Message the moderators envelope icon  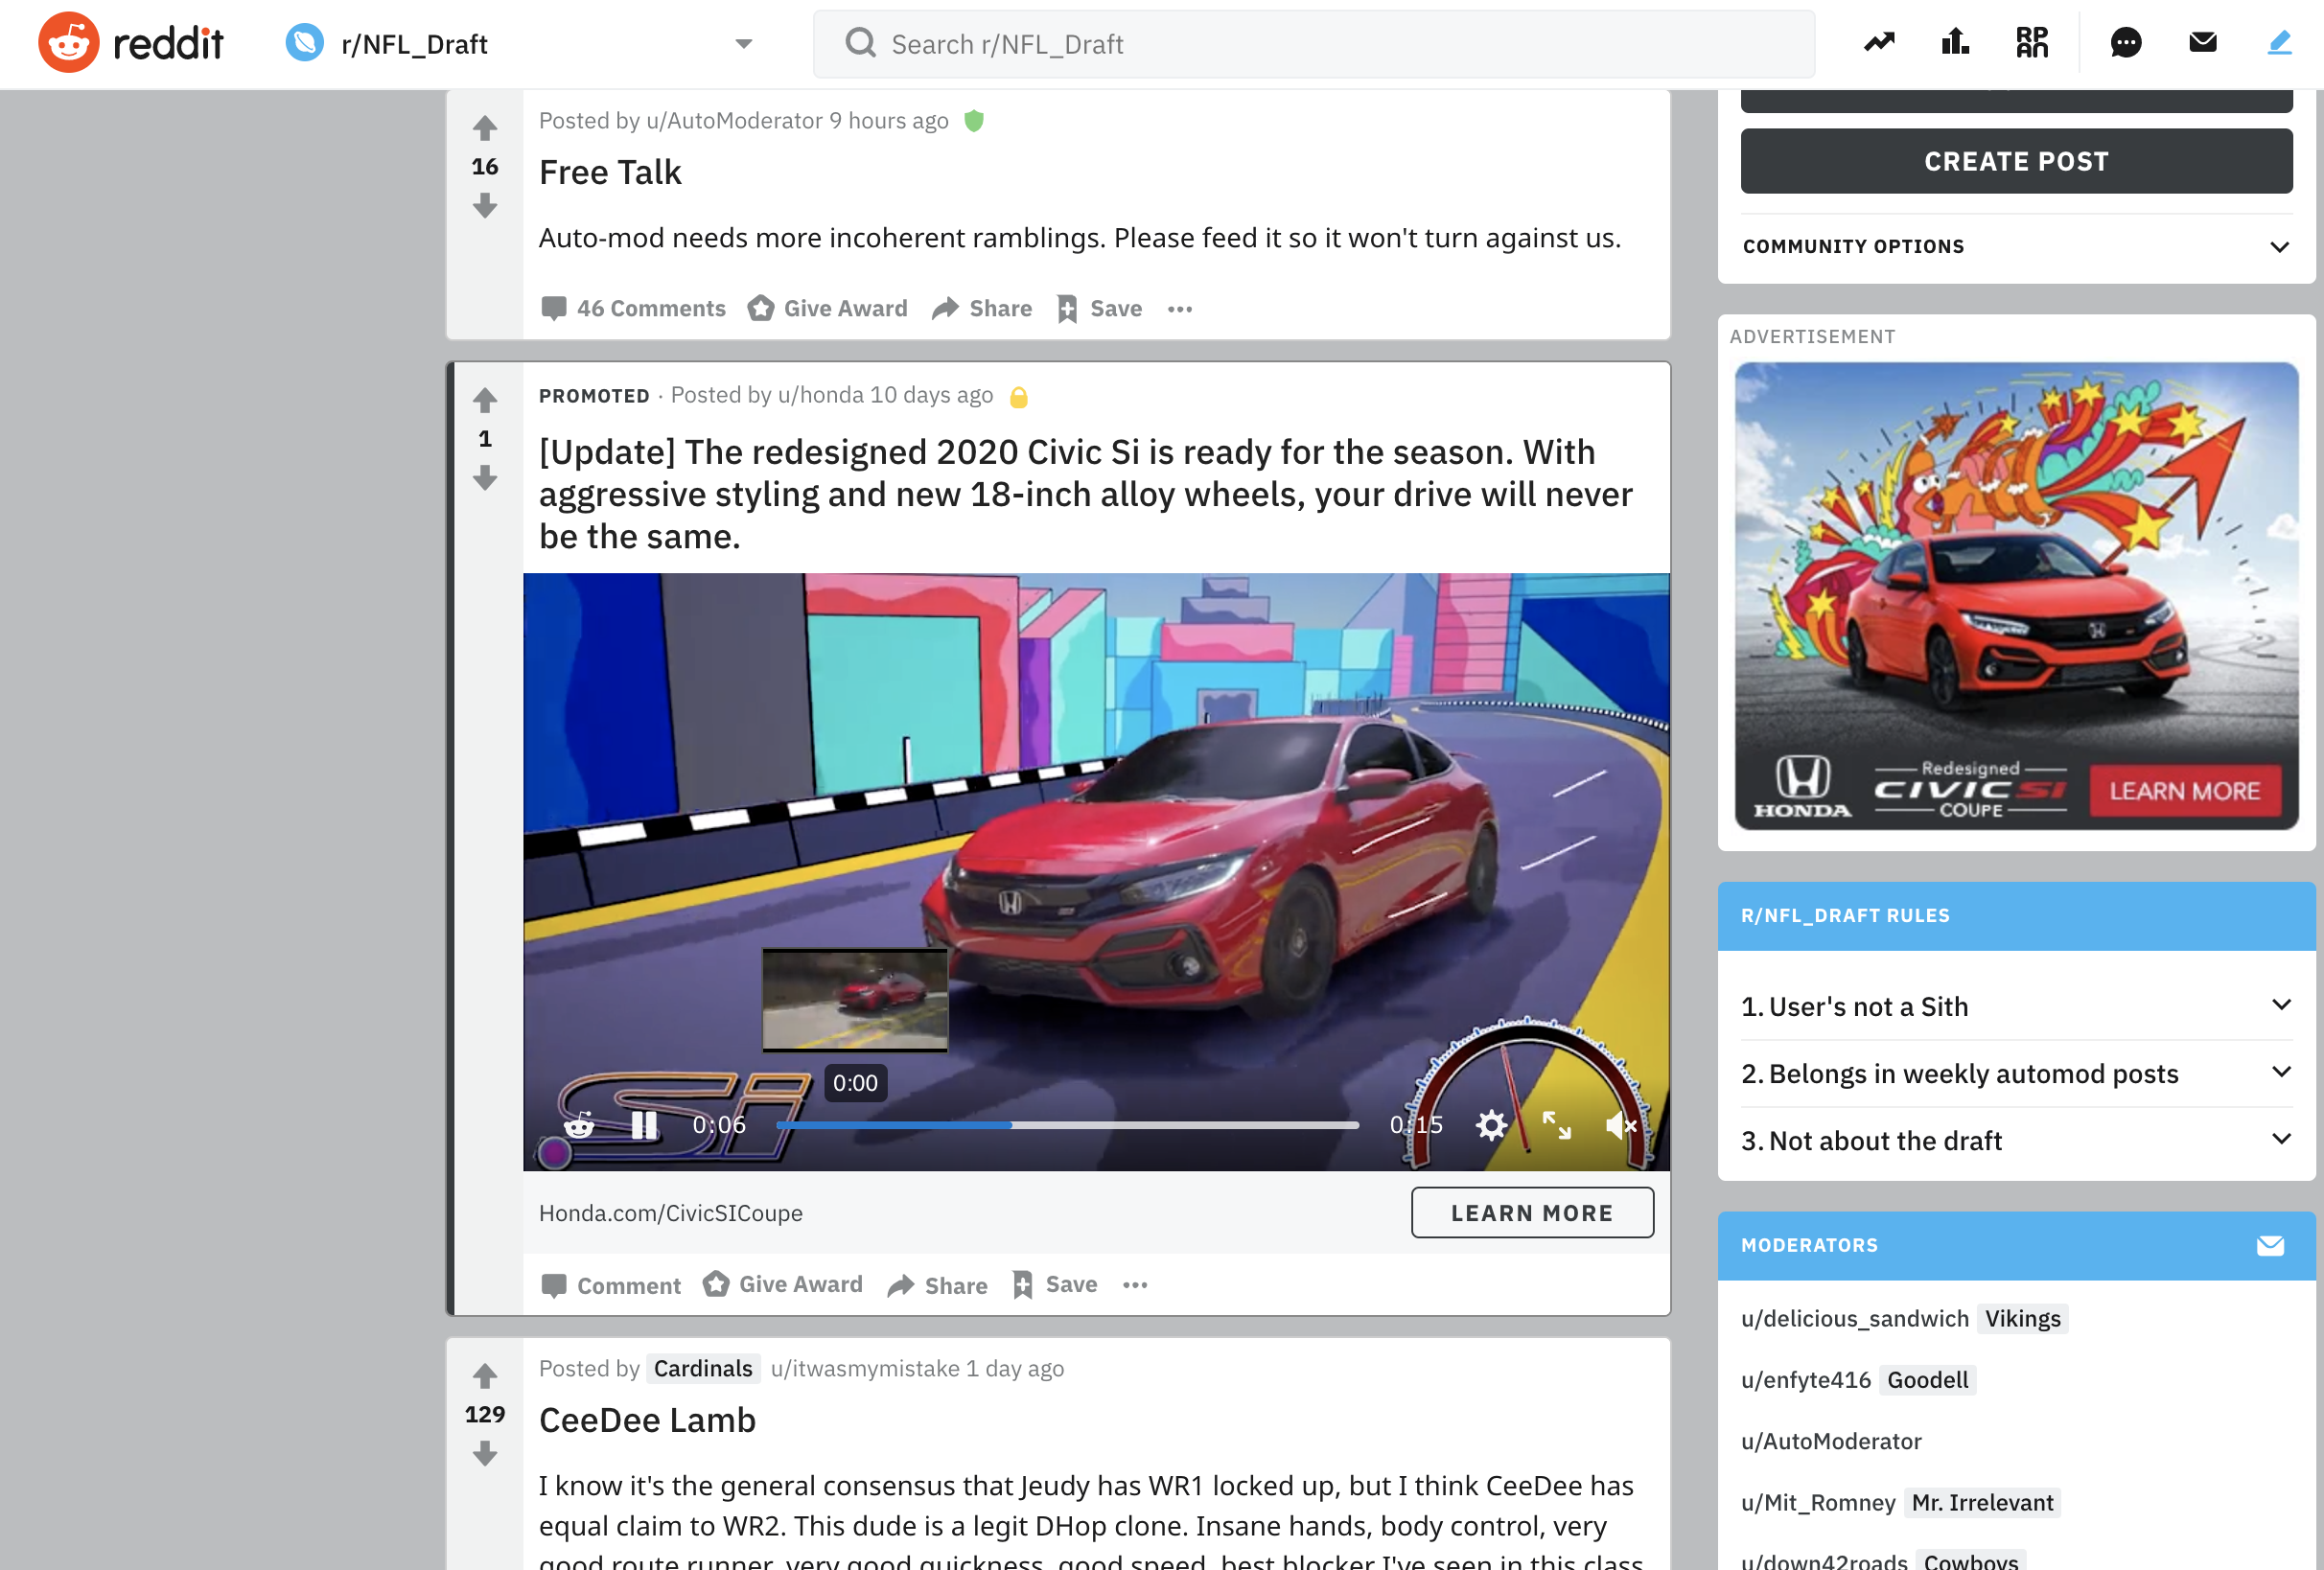2270,1246
